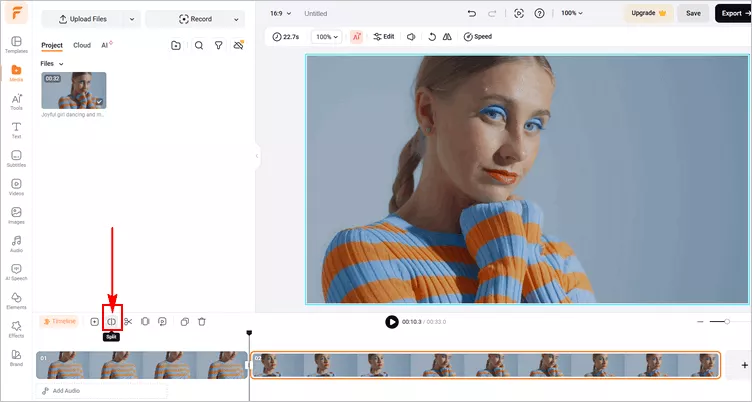The image size is (752, 402).
Task: Click the Export button
Action: point(734,13)
